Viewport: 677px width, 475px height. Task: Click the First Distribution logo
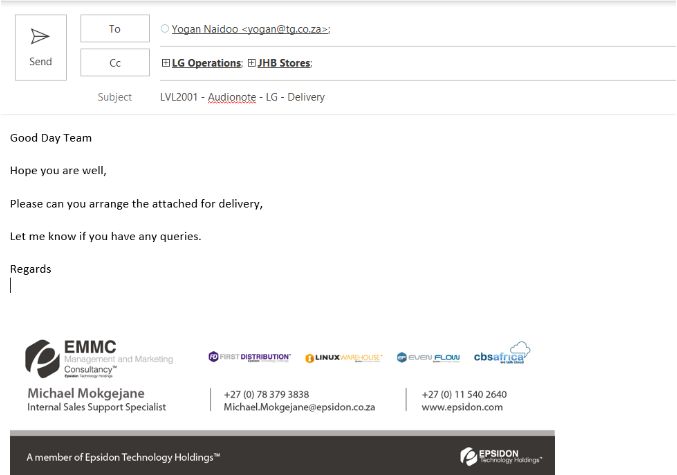click(250, 357)
